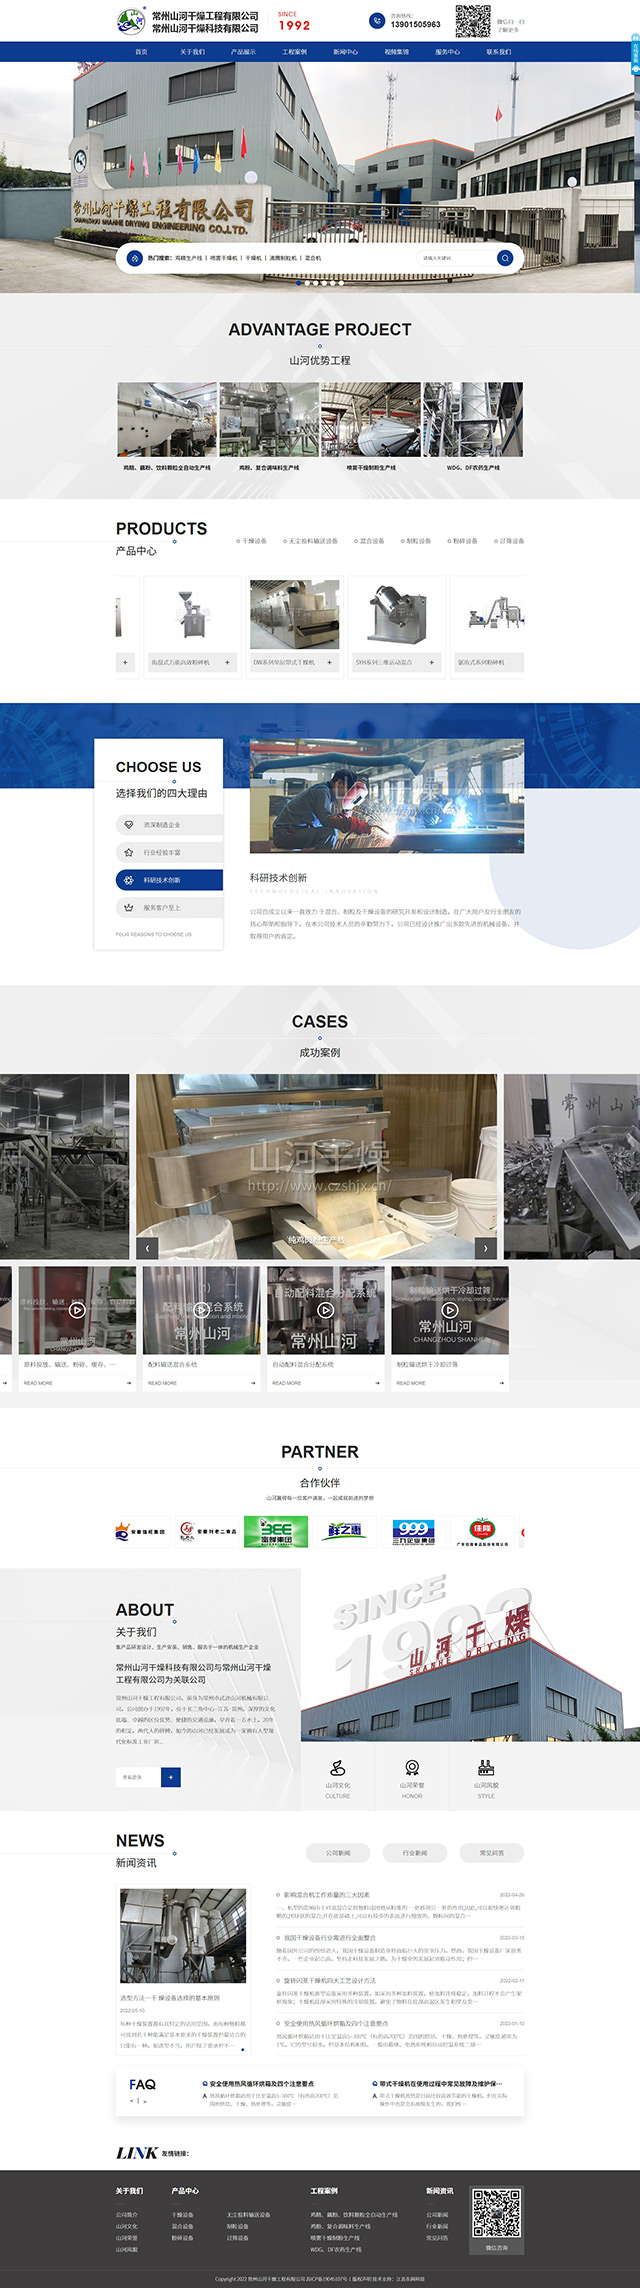
Task: Click the 山河荣誉 Honor medal icon
Action: [412, 1768]
